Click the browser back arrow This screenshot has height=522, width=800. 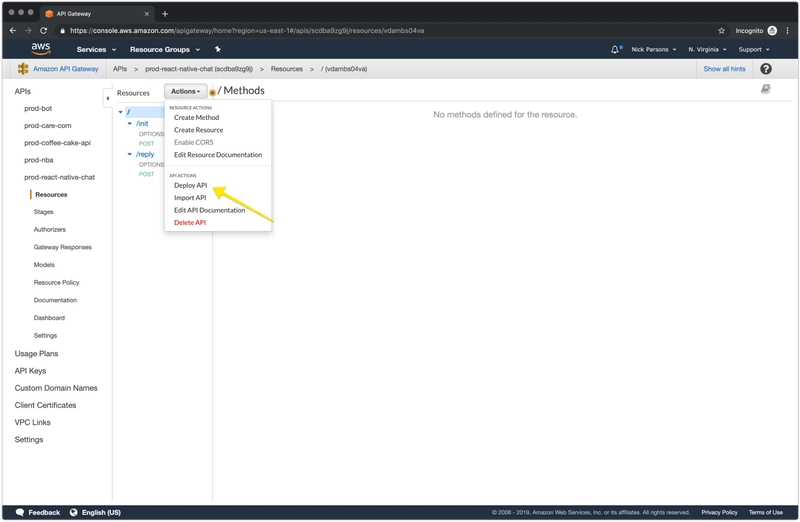[x=13, y=31]
